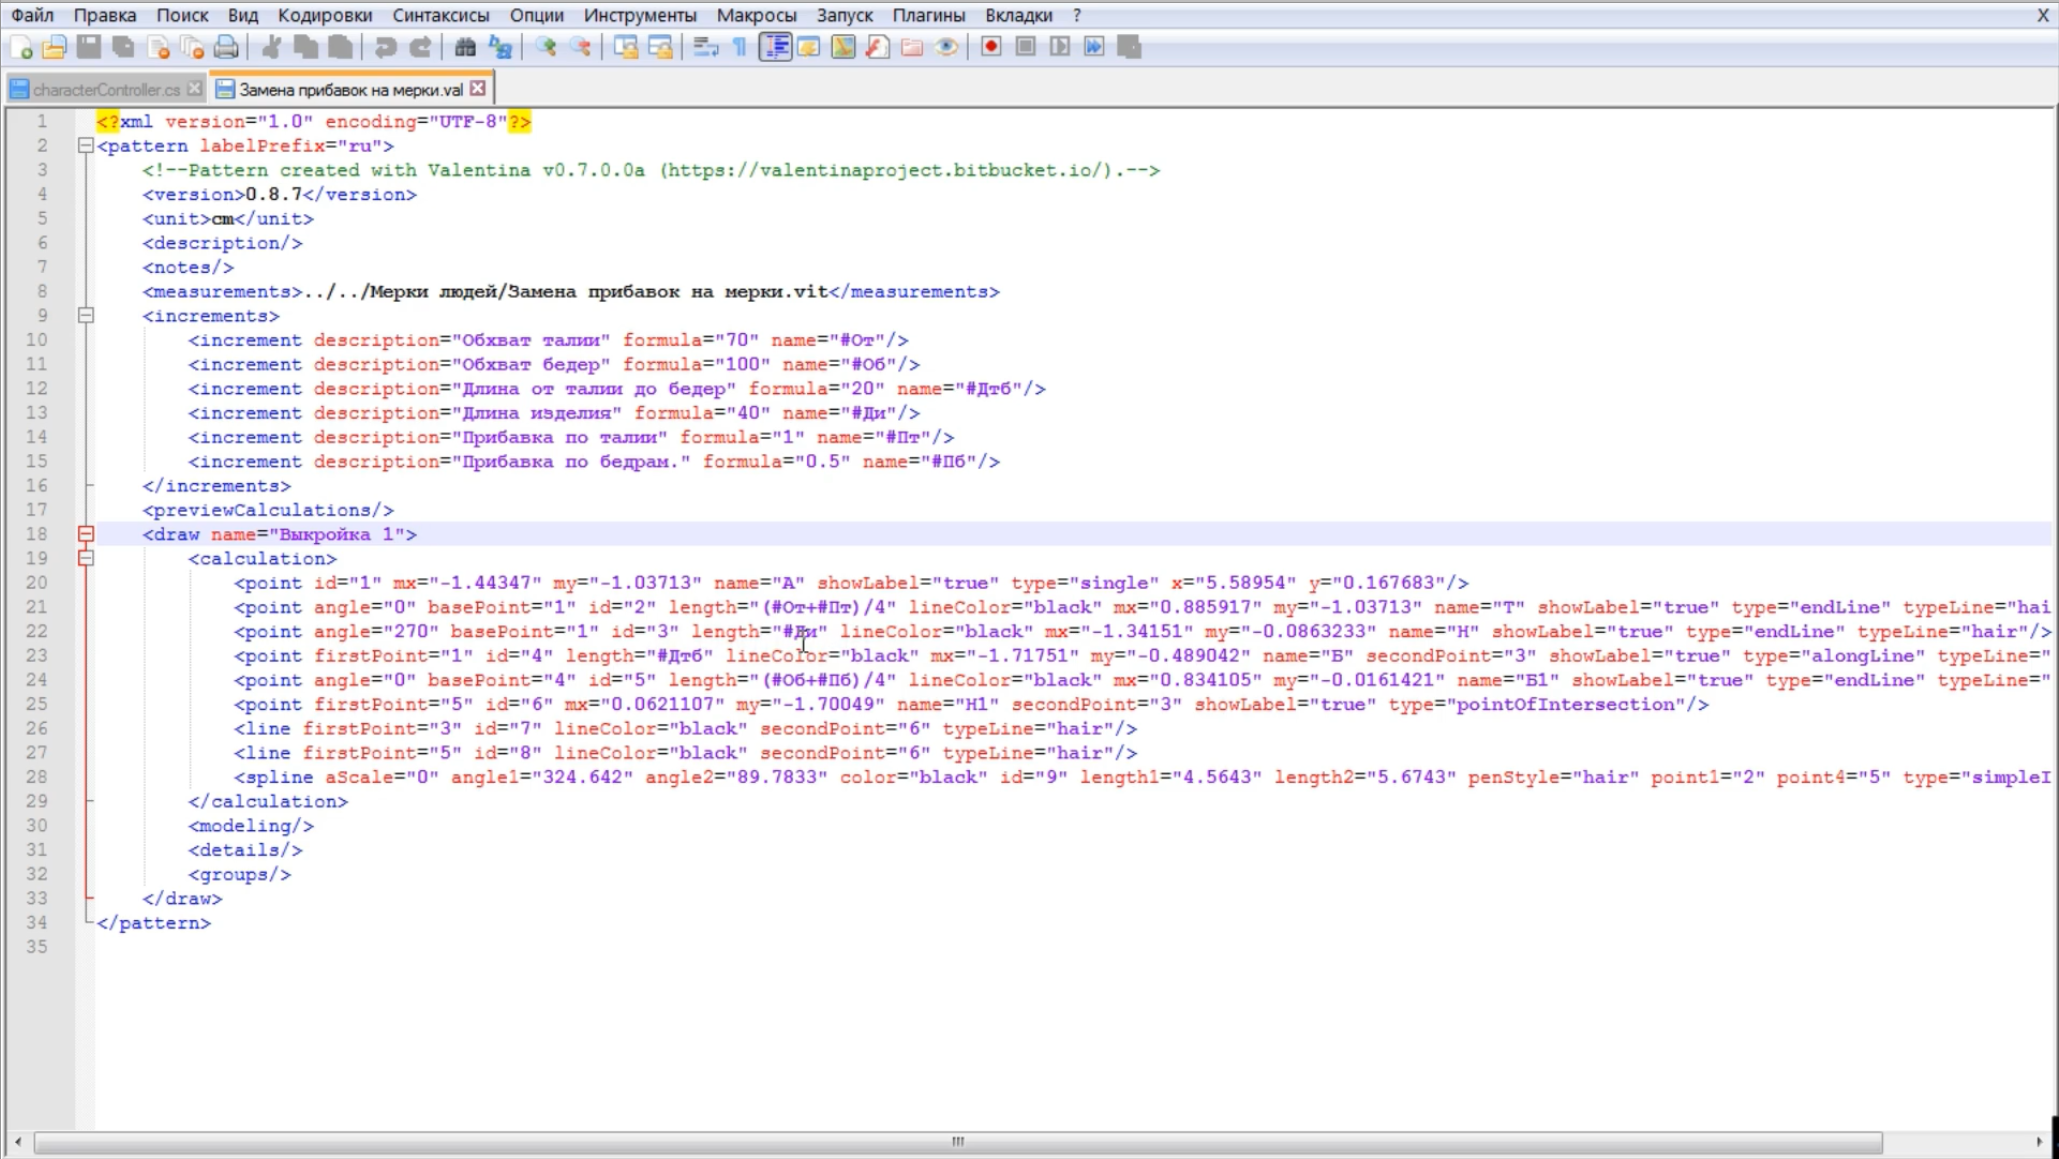This screenshot has width=2059, height=1159.
Task: Open the Правка menu
Action: pos(104,15)
